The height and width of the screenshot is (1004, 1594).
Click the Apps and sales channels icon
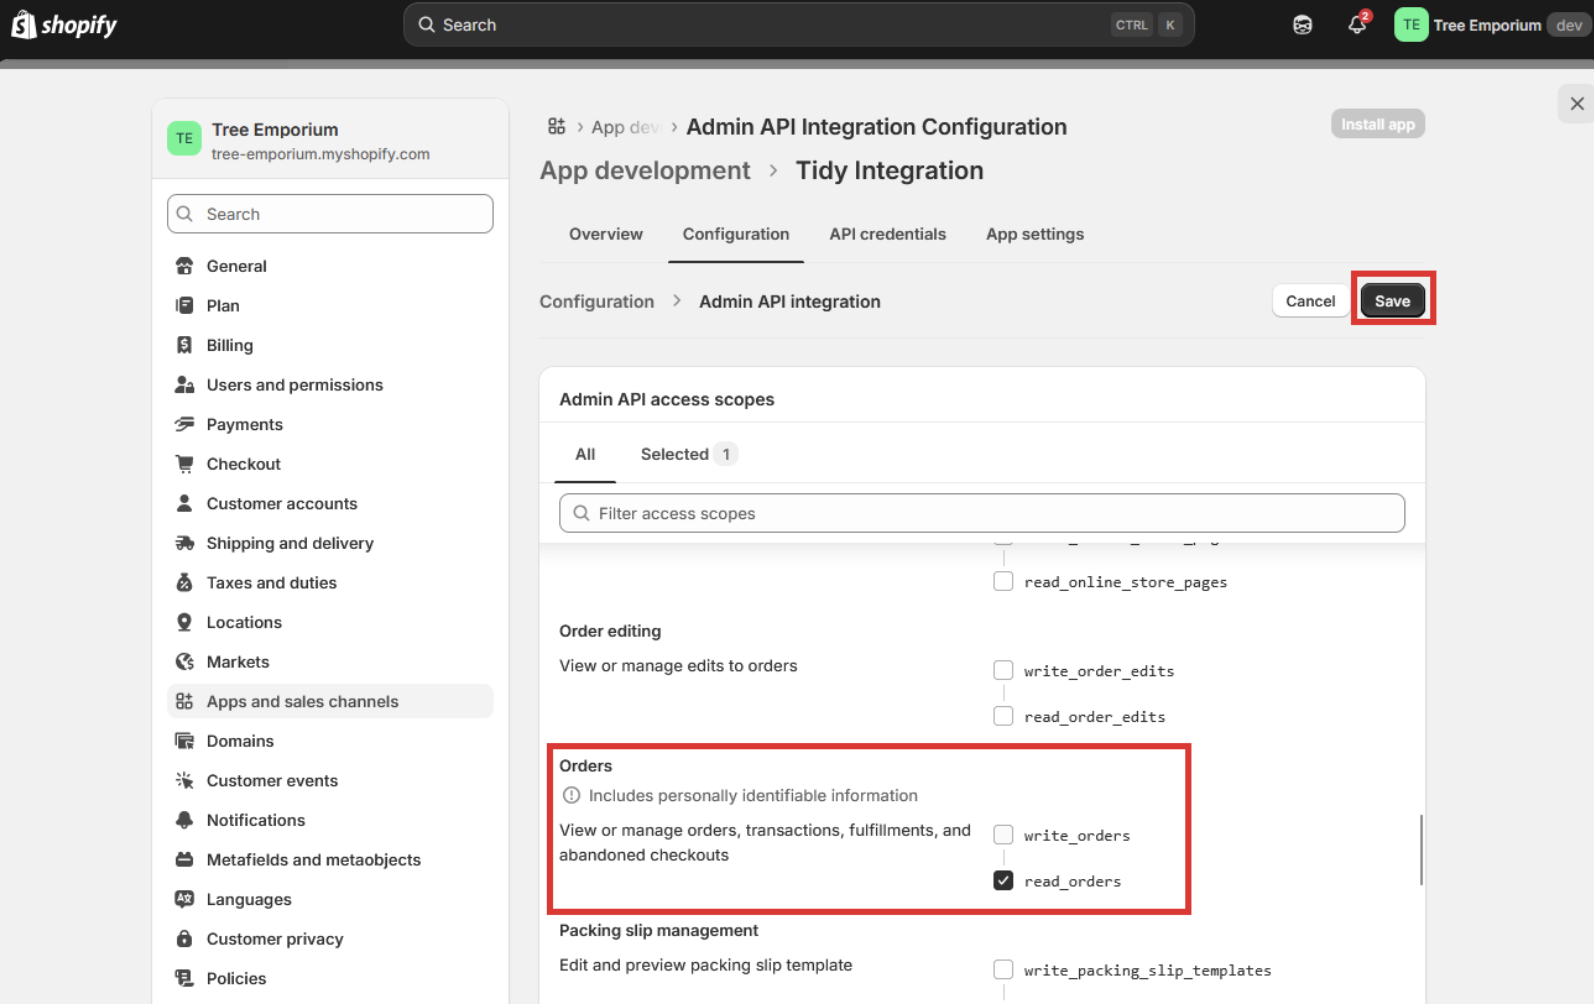(184, 702)
